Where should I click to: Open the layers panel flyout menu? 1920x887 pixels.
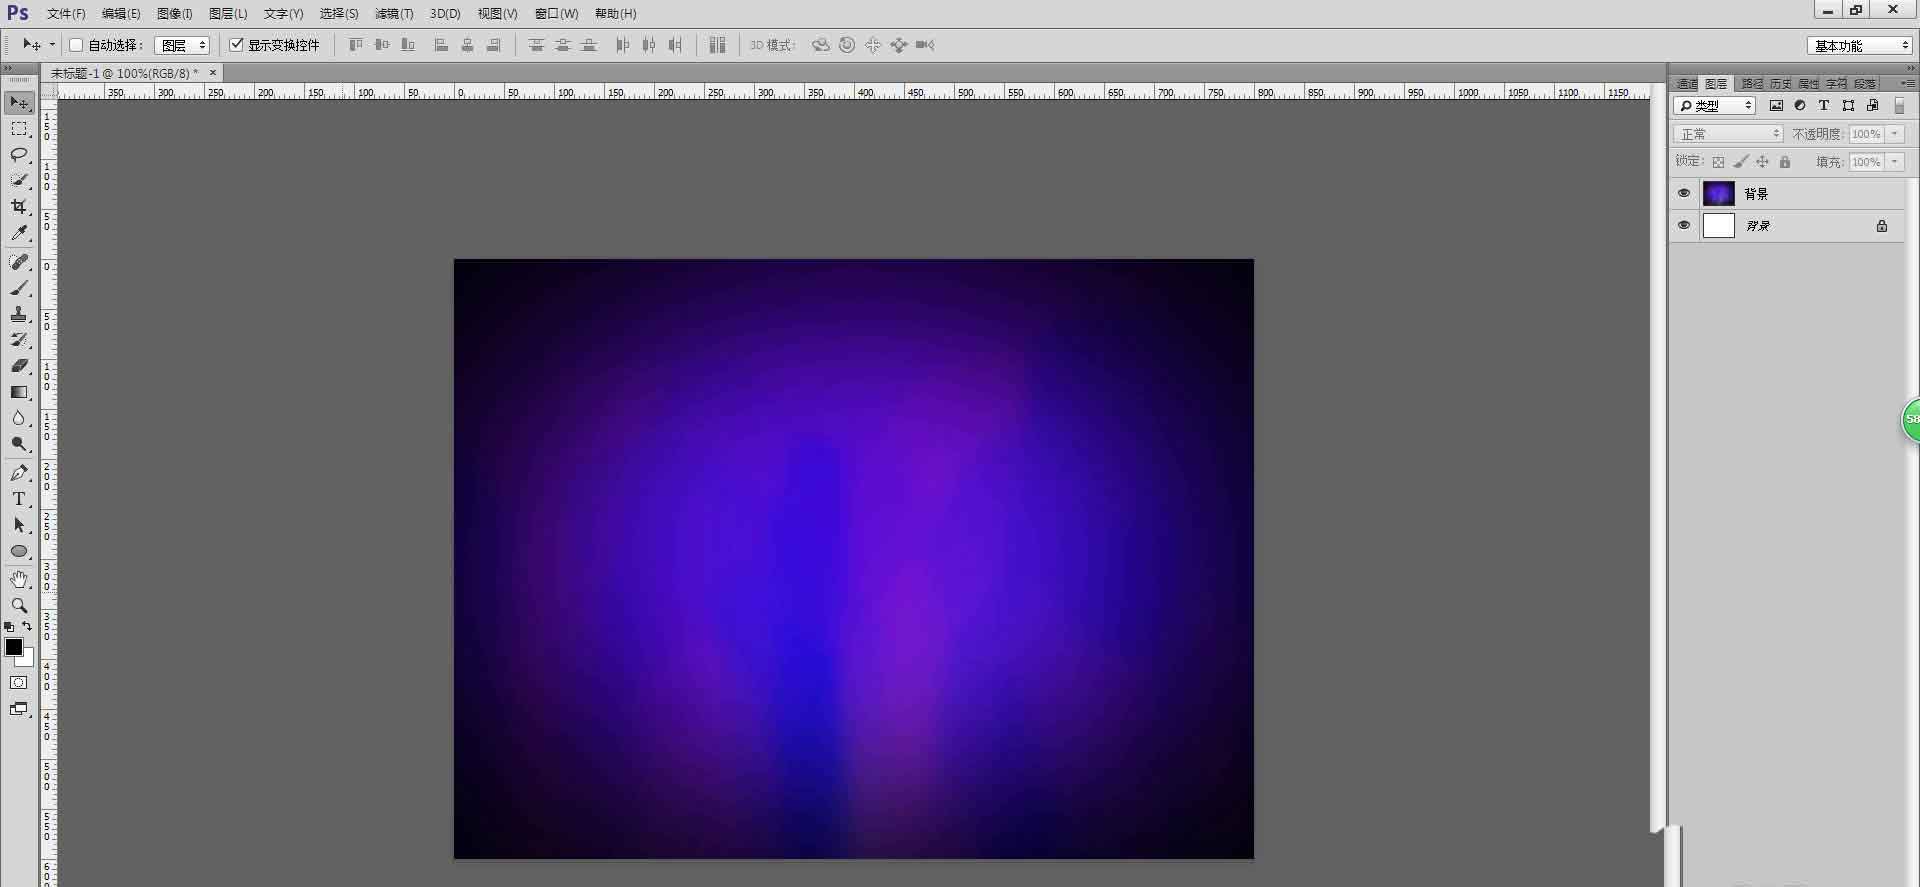(x=1908, y=83)
